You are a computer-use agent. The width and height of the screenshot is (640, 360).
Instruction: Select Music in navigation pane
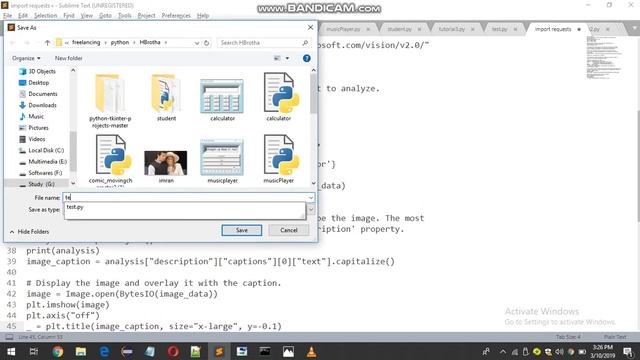tap(31, 117)
